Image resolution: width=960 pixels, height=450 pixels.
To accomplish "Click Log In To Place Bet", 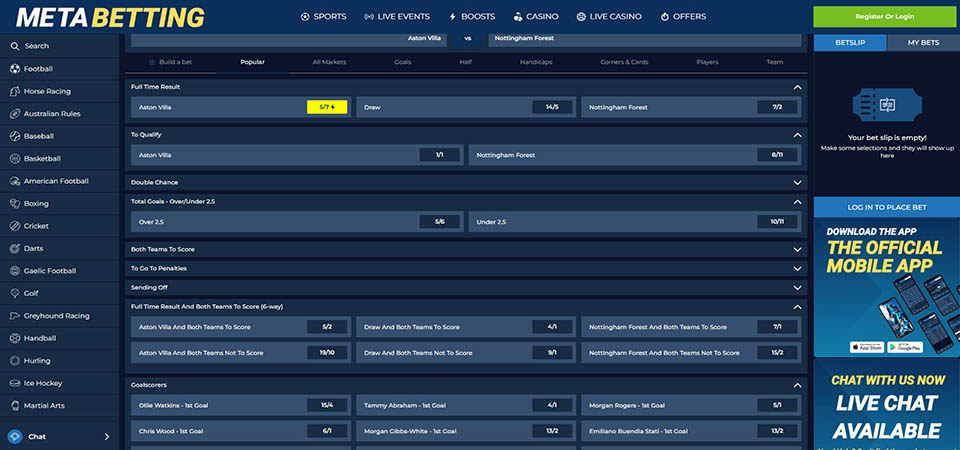I will pyautogui.click(x=887, y=208).
